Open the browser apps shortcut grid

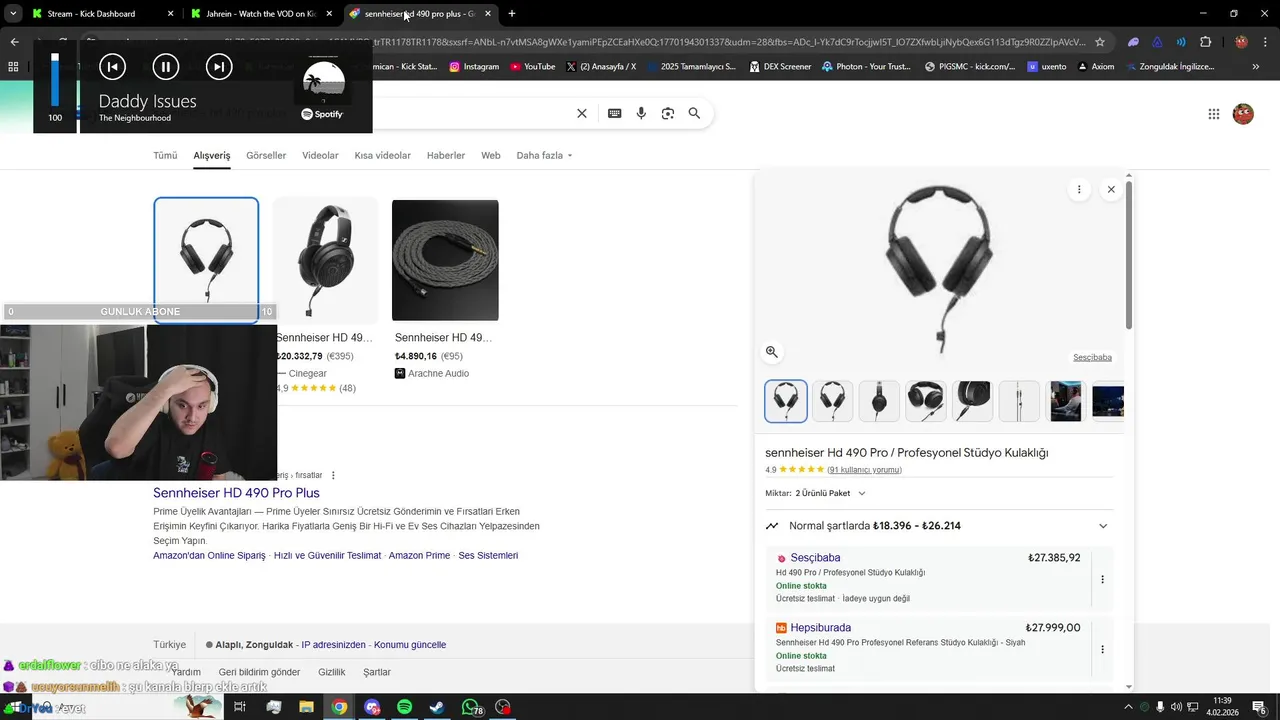pyautogui.click(x=13, y=67)
